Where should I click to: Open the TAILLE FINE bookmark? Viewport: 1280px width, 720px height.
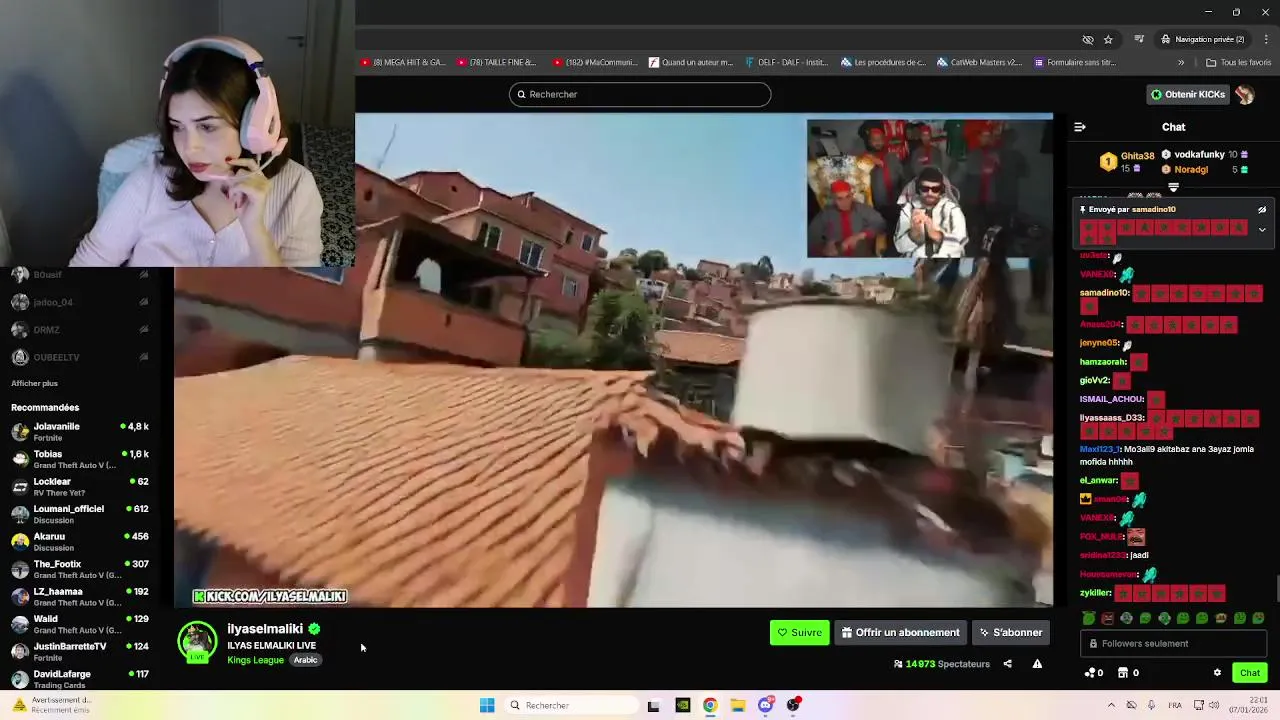click(x=496, y=62)
